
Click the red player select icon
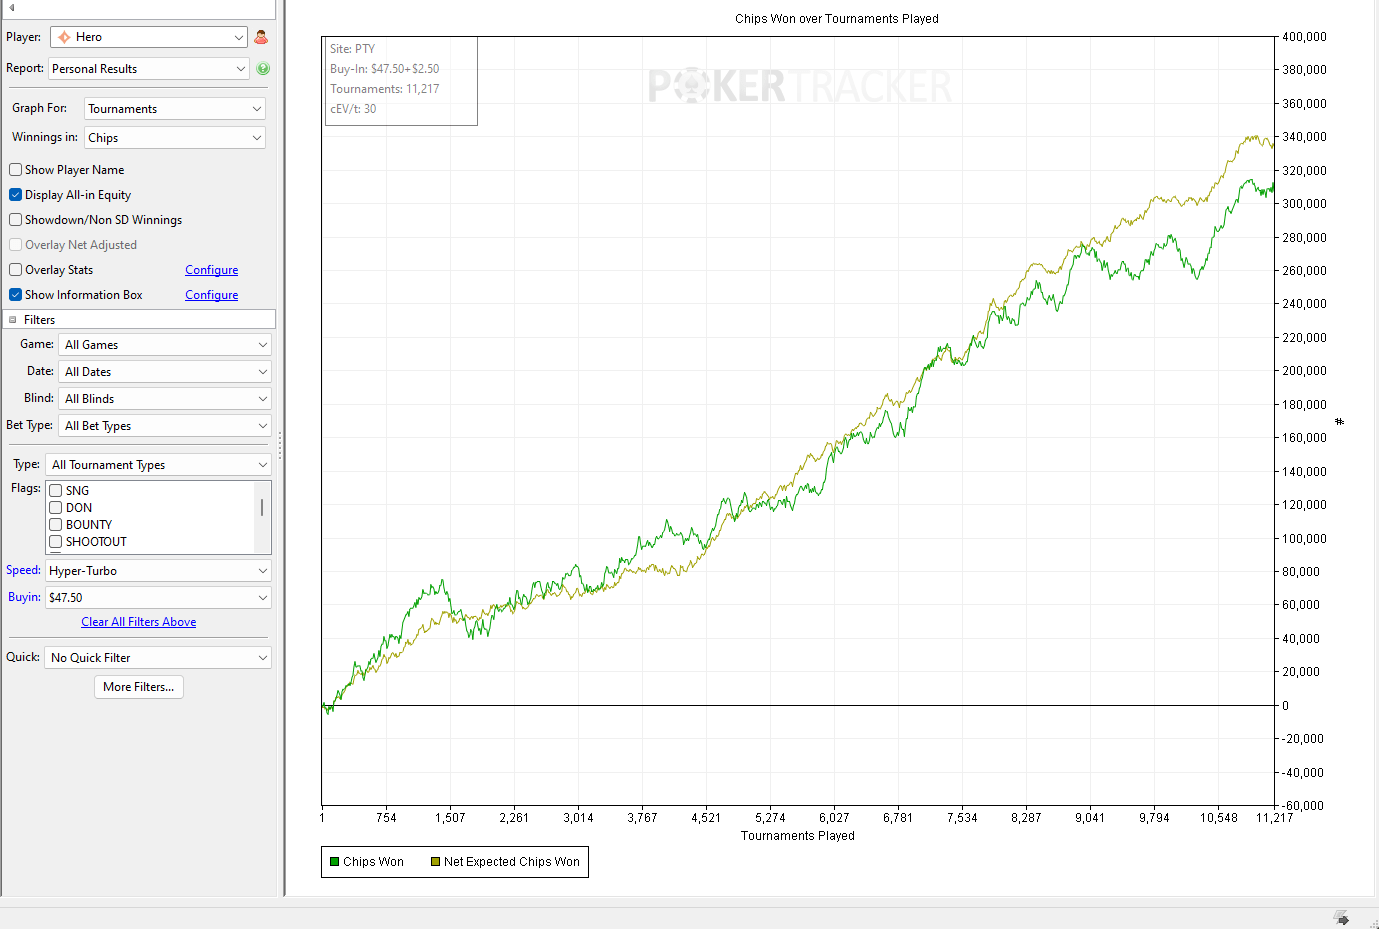click(261, 37)
